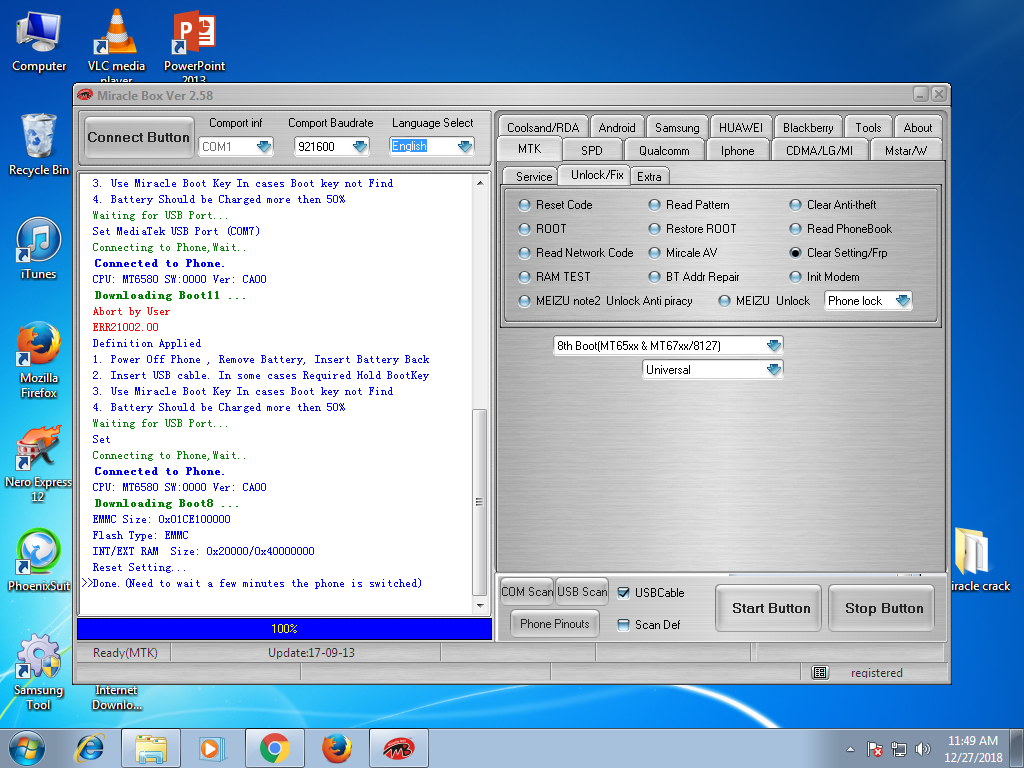The width and height of the screenshot is (1024, 768).
Task: Open PhoenixSuit desktop shortcut
Action: [39, 560]
